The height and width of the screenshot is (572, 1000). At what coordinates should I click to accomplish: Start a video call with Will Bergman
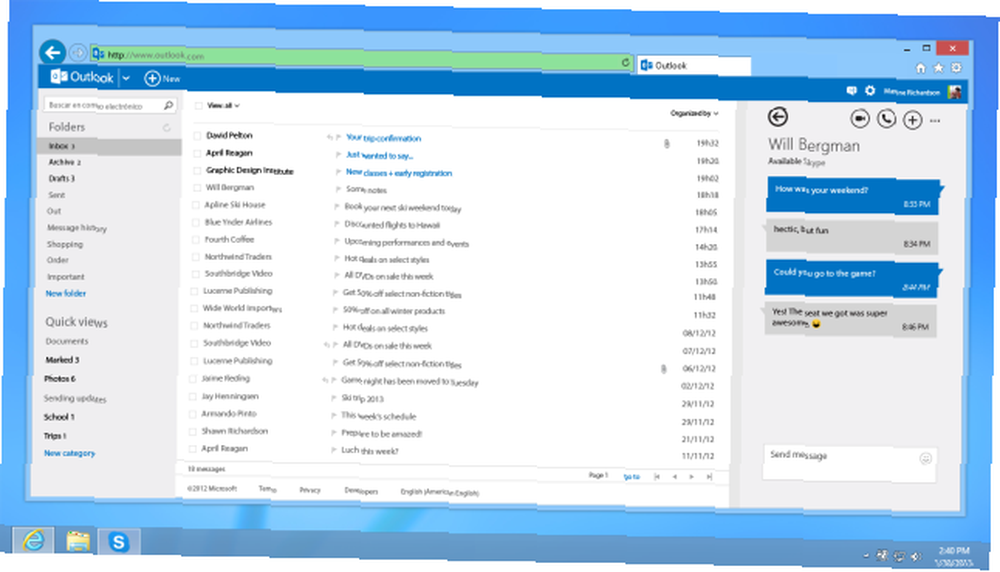860,119
